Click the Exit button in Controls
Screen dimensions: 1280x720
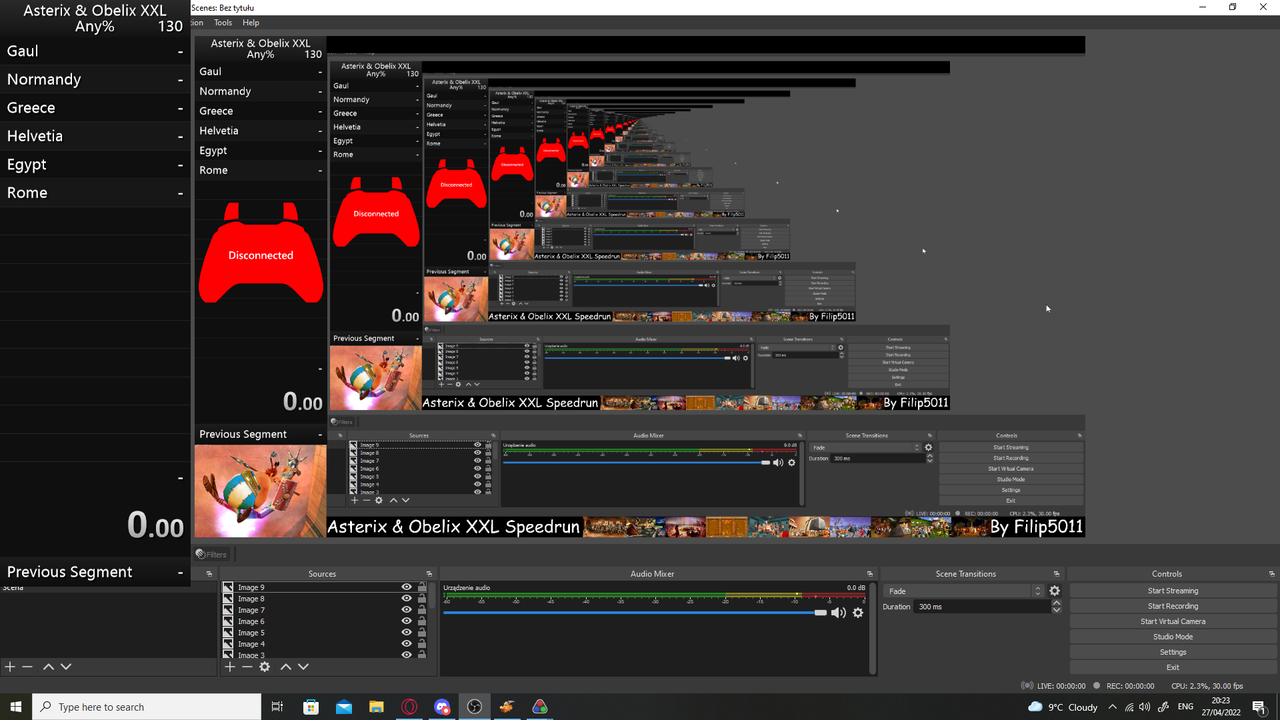click(x=1173, y=667)
